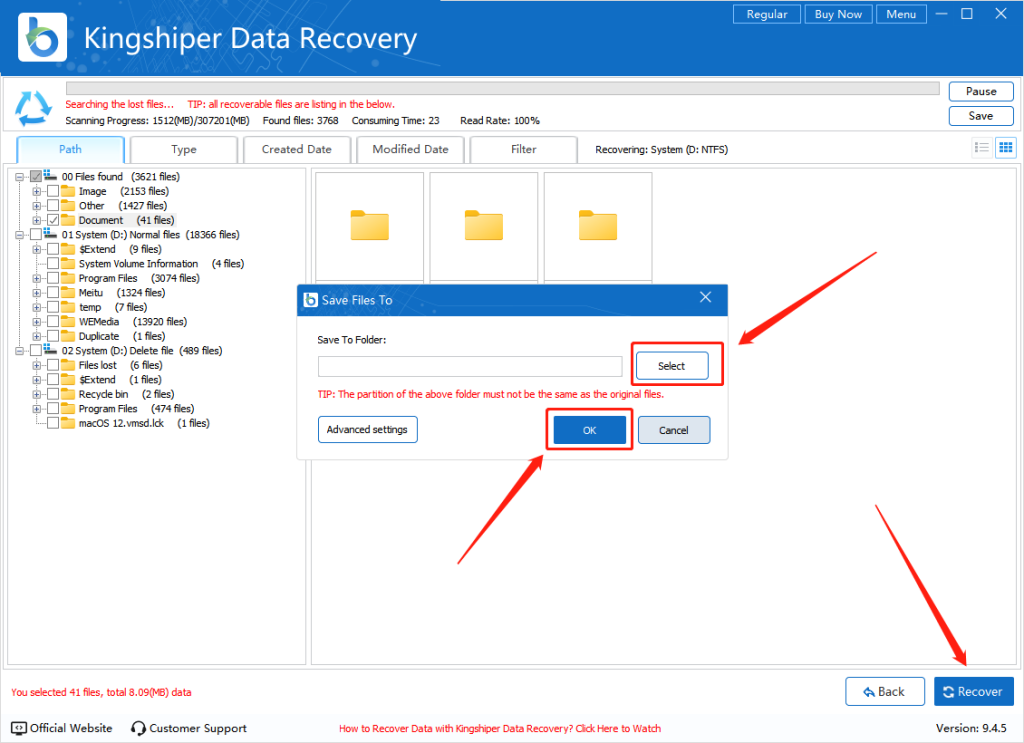The width and height of the screenshot is (1024, 743).
Task: Open the Menu button in title bar
Action: click(x=901, y=14)
